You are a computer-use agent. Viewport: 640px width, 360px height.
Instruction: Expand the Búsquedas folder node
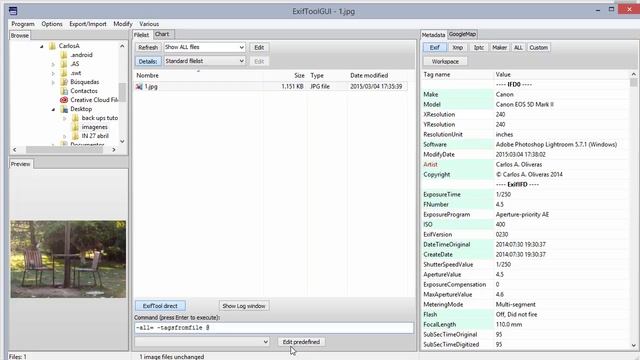tap(53, 82)
